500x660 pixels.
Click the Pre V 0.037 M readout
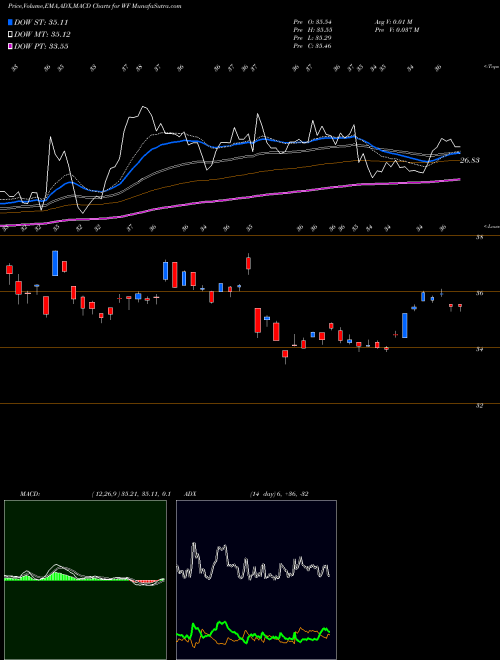point(397,30)
